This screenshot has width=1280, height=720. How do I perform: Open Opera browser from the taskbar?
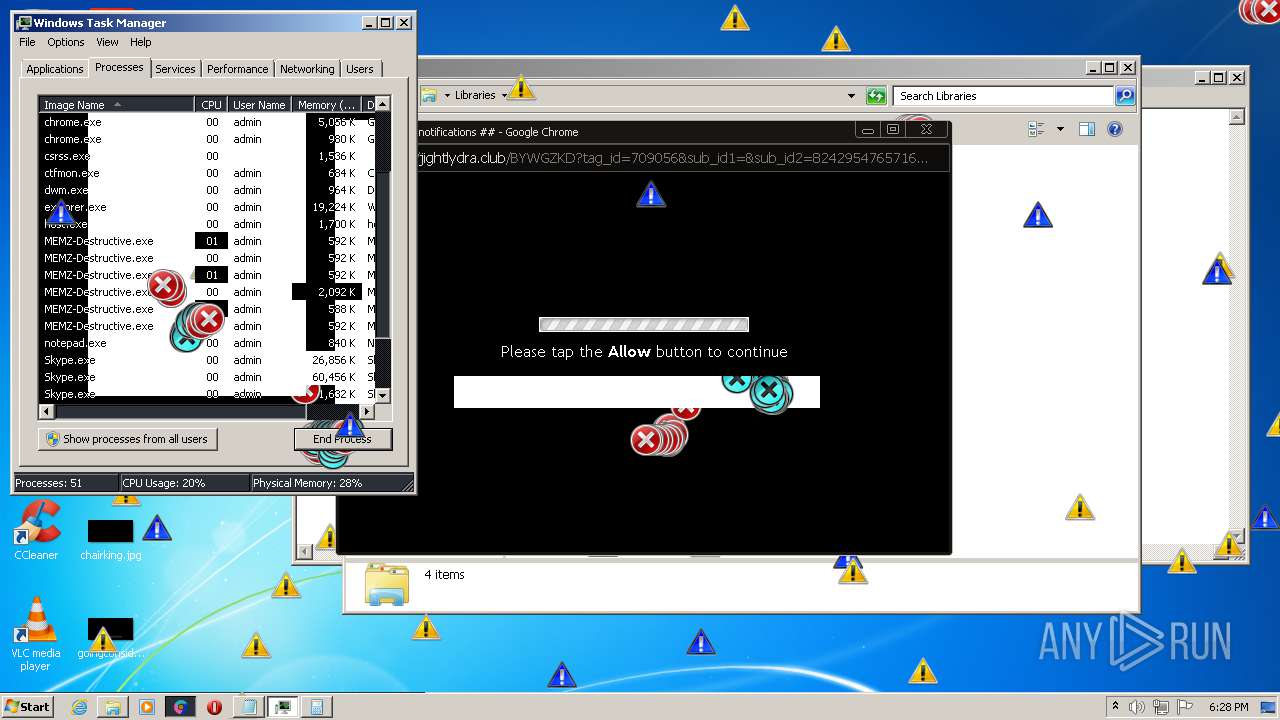click(x=214, y=707)
